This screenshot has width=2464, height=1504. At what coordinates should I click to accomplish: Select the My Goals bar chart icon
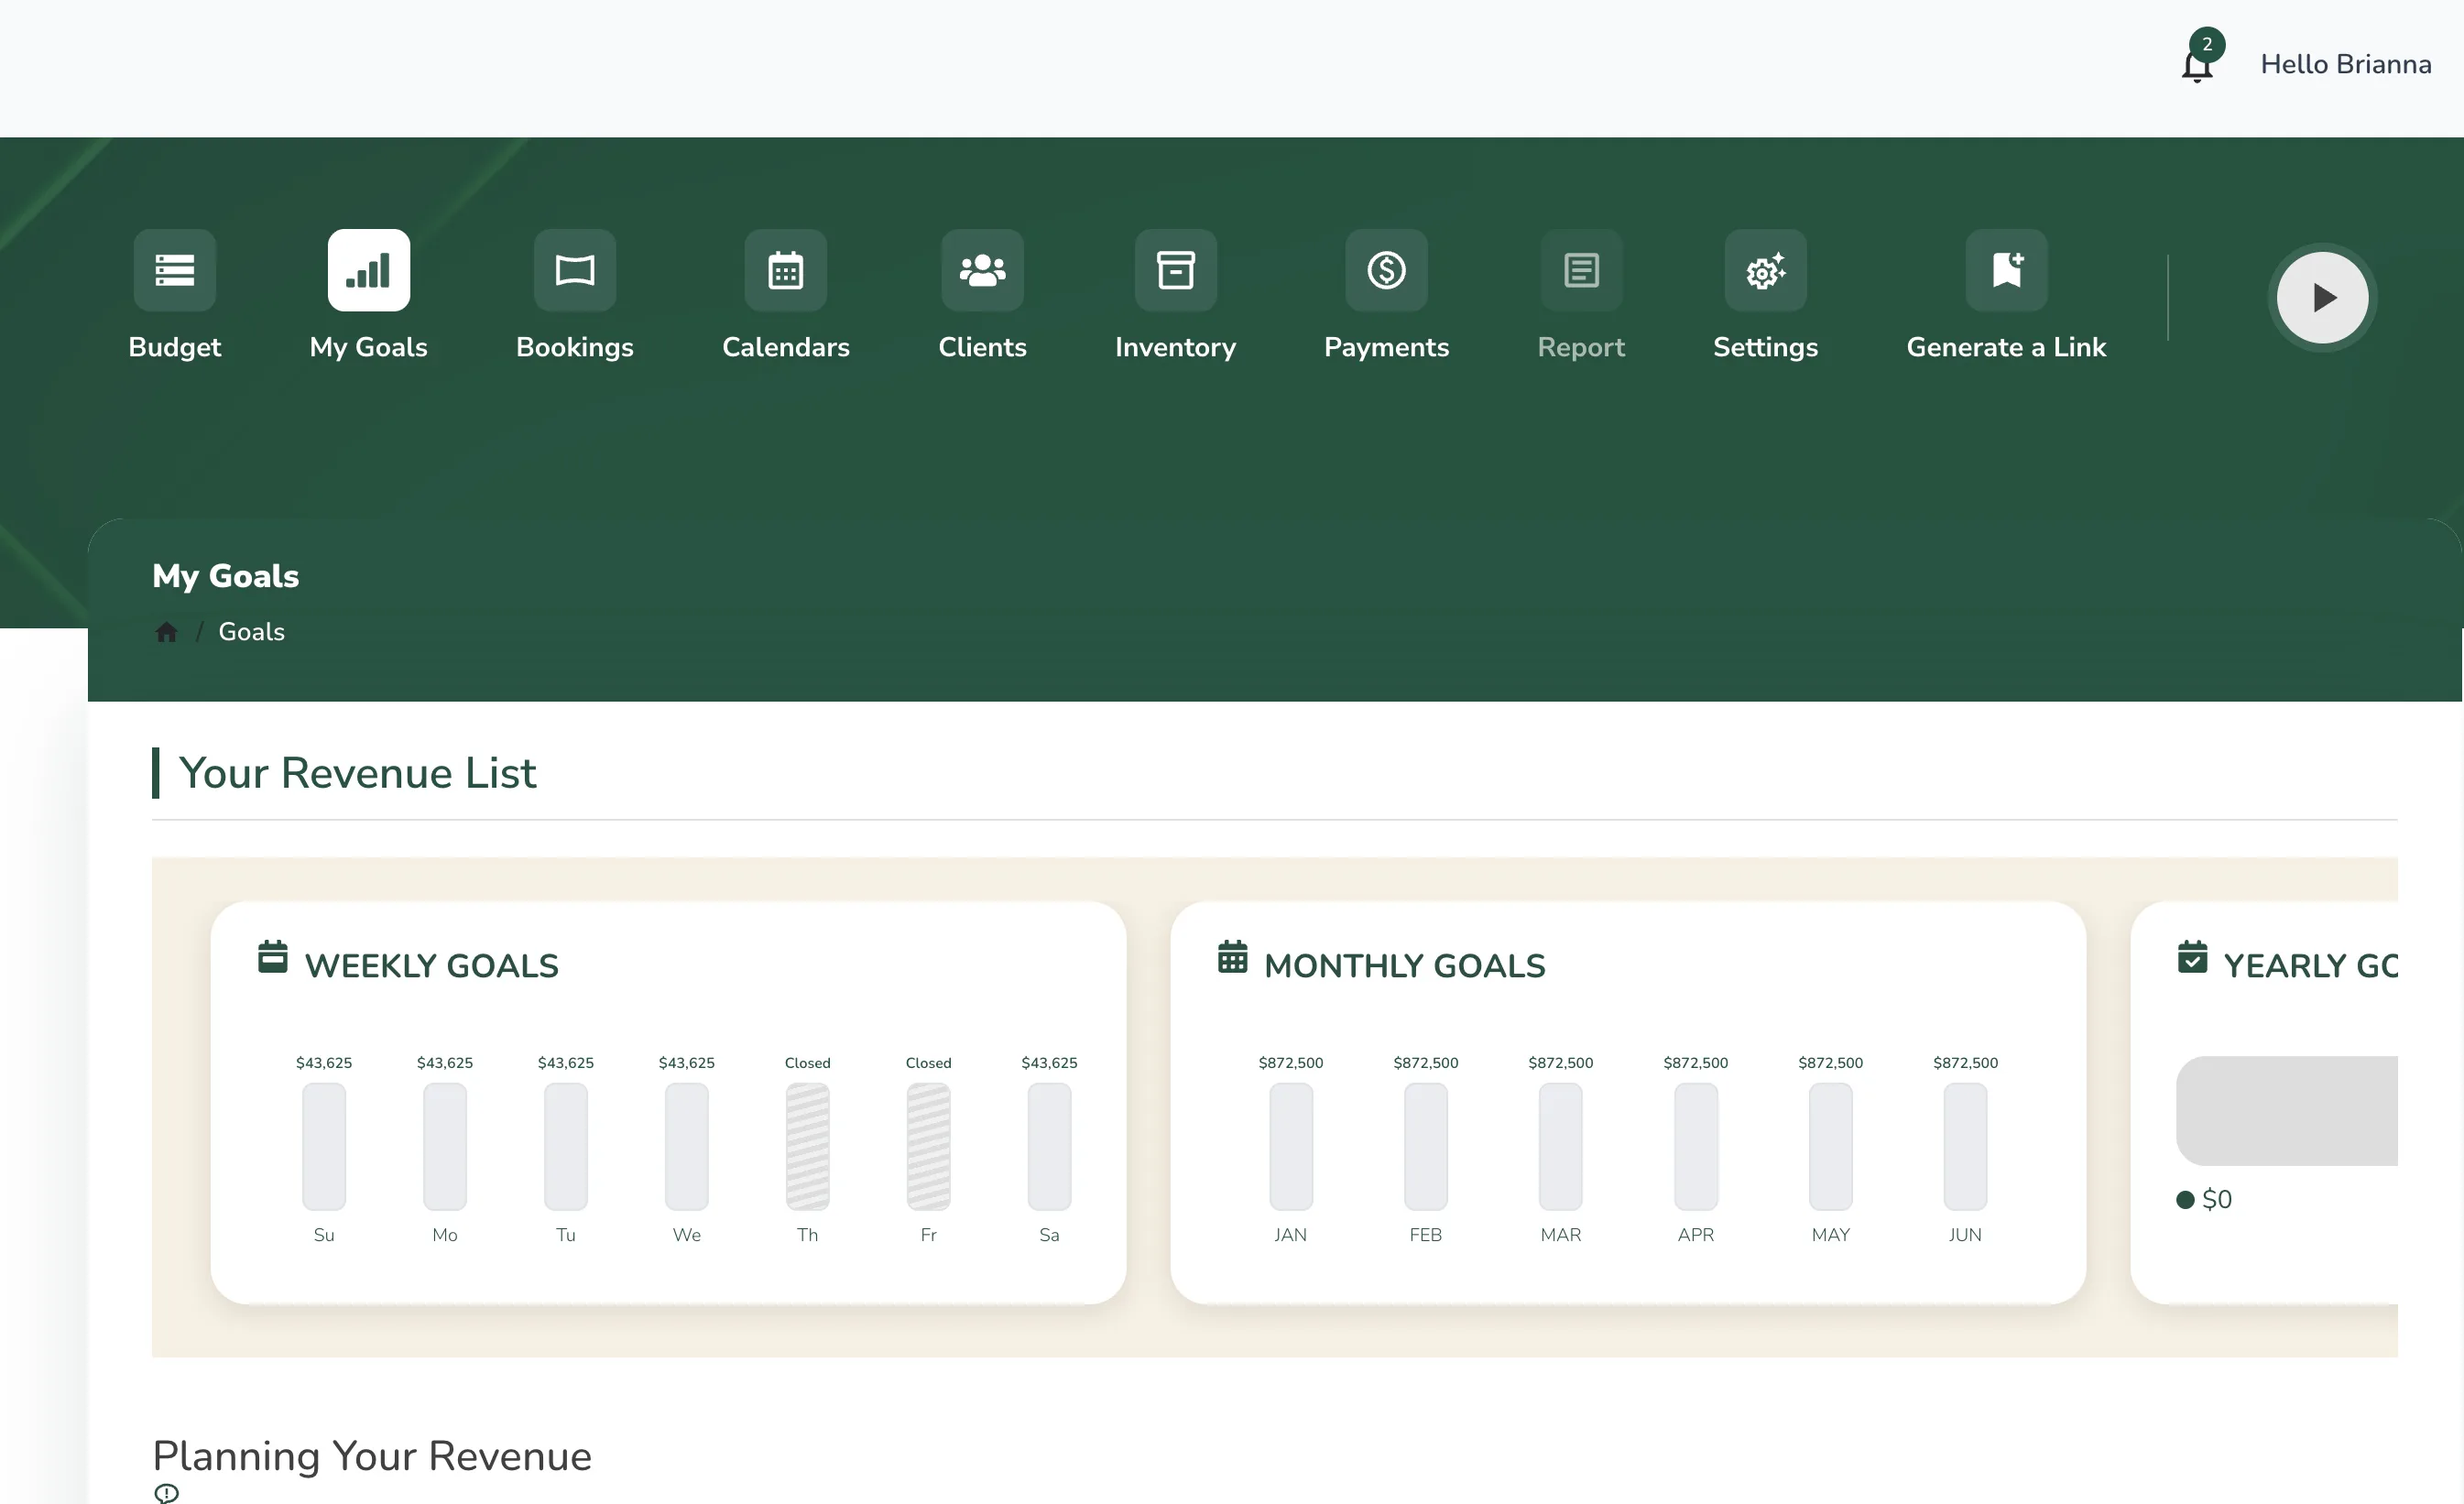click(369, 270)
